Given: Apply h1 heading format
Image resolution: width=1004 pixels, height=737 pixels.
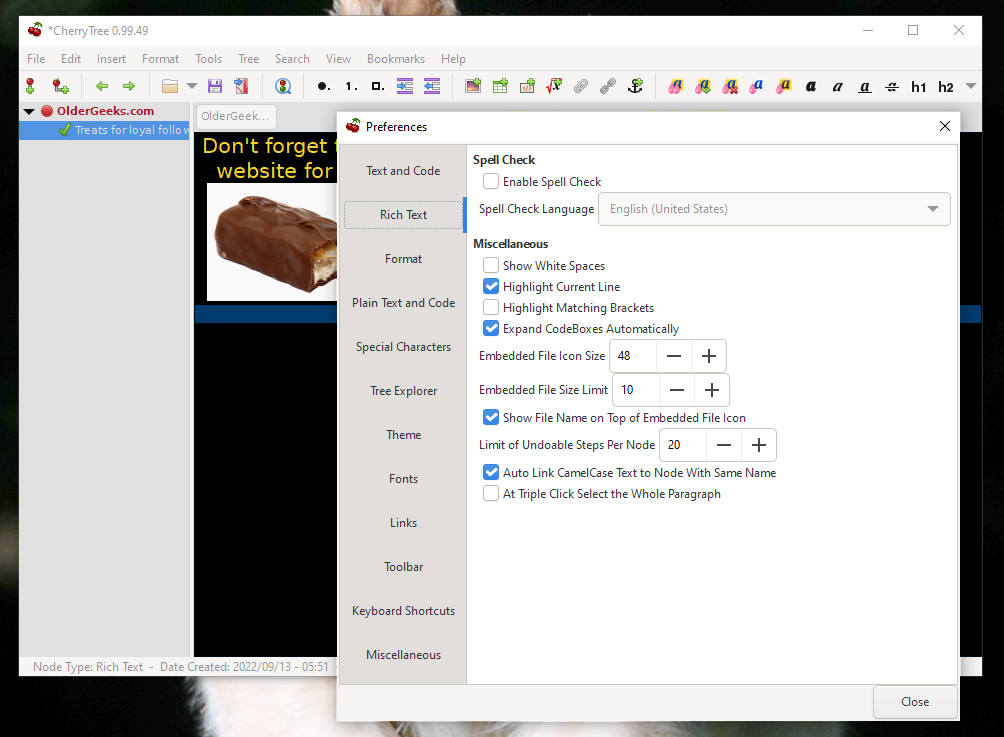Looking at the screenshot, I should 919,86.
